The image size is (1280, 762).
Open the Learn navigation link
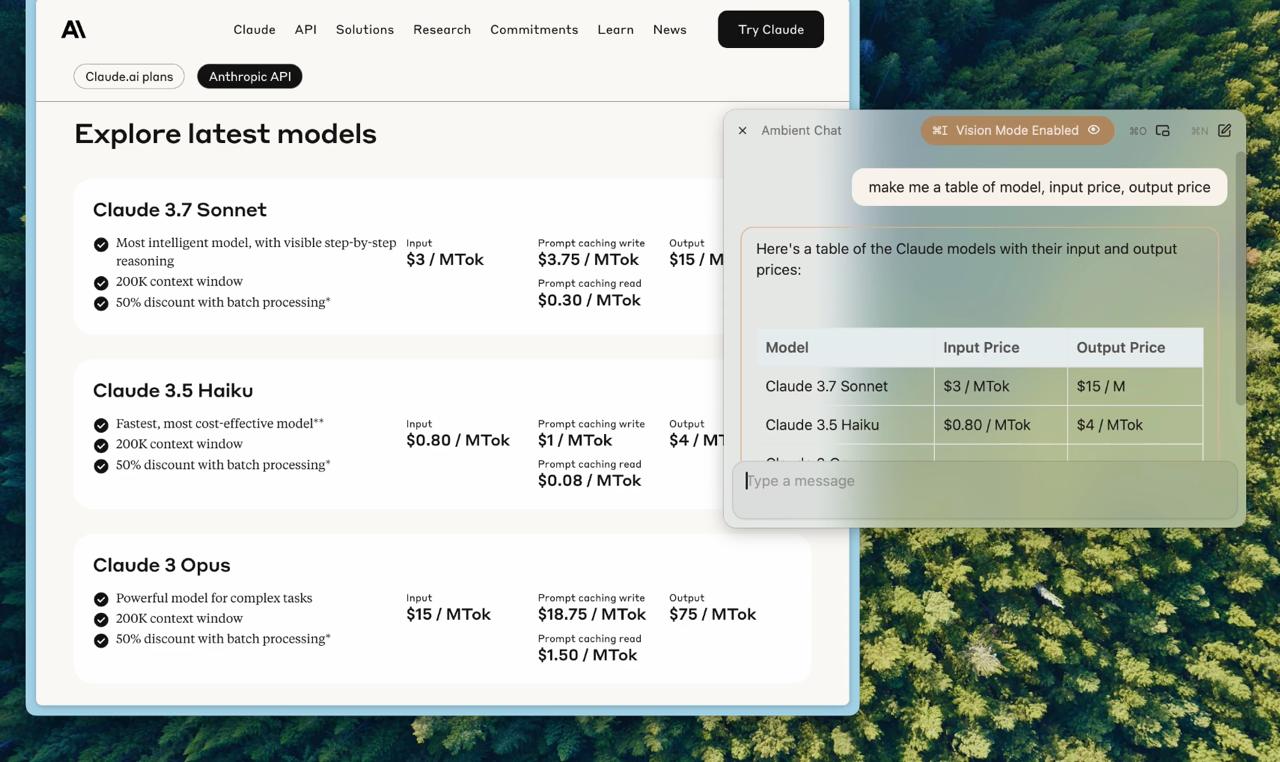(615, 29)
